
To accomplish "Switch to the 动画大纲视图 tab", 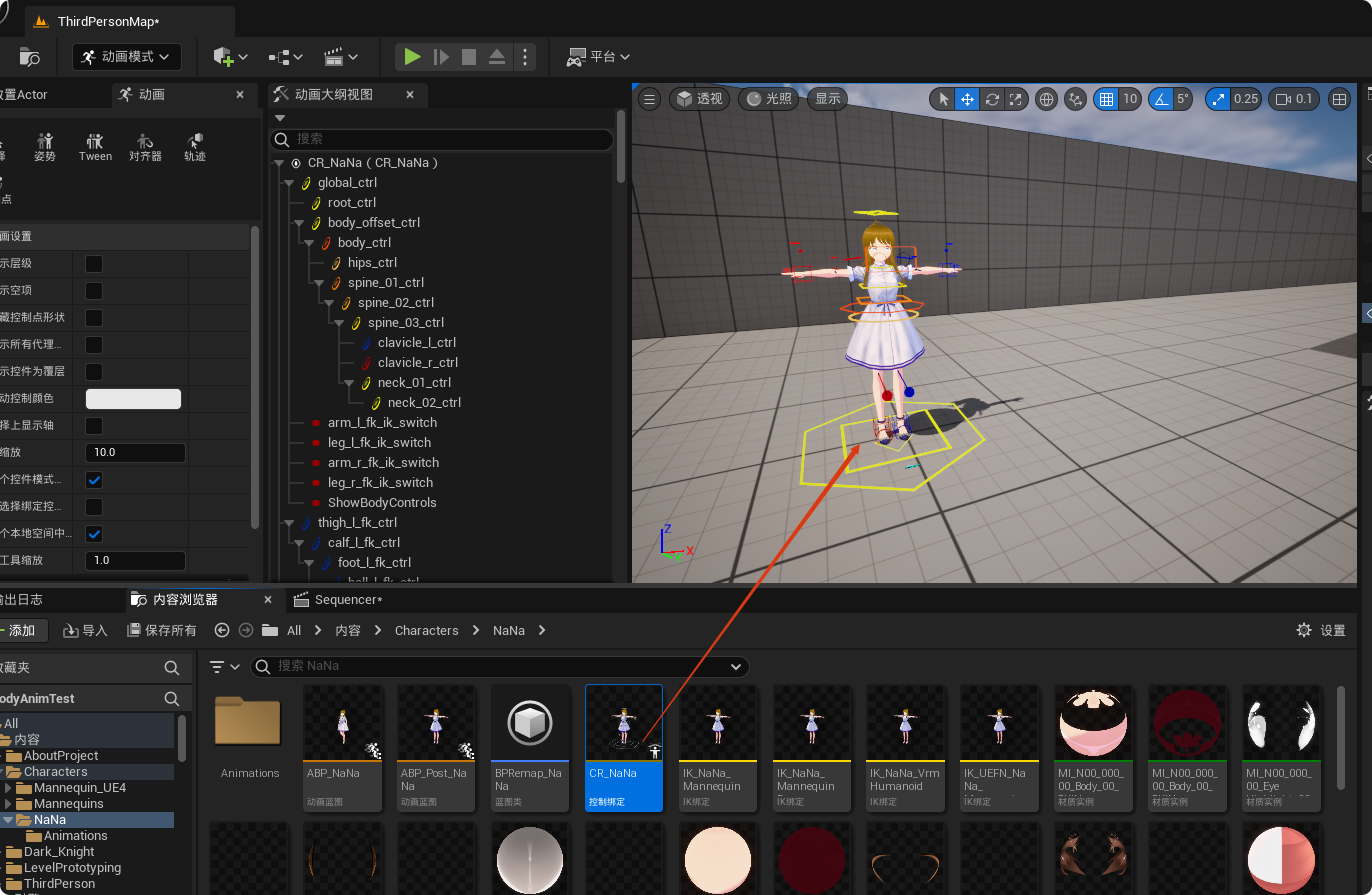I will (x=333, y=94).
